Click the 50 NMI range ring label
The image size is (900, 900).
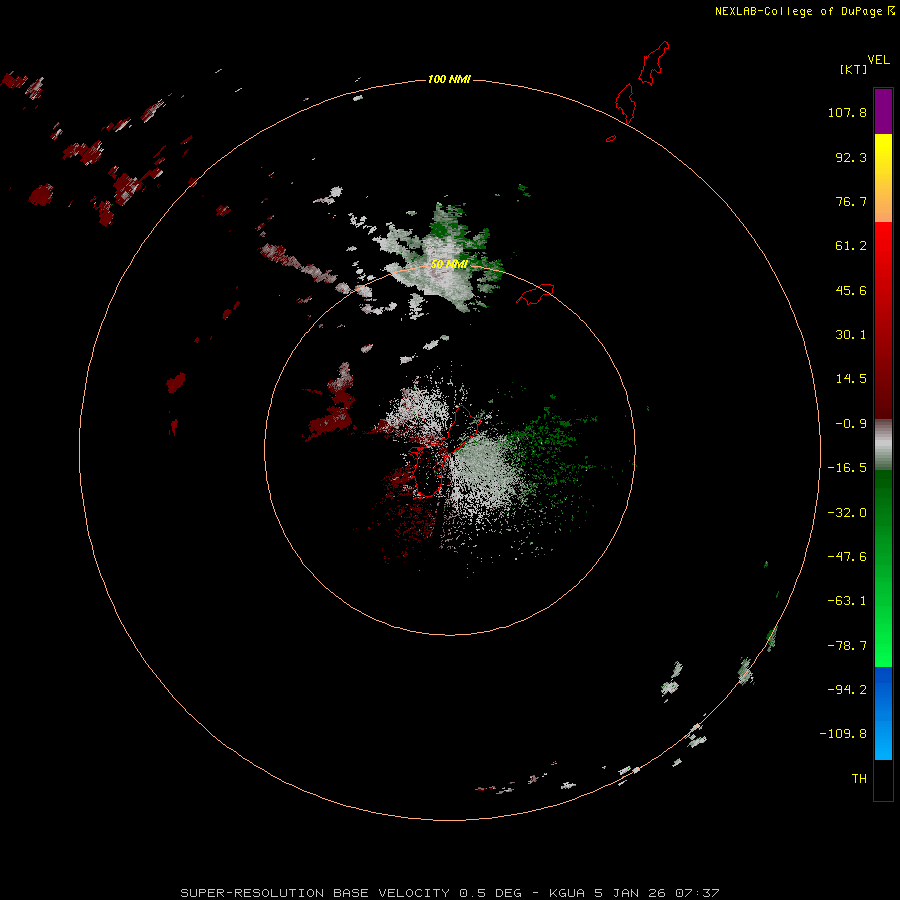449,264
